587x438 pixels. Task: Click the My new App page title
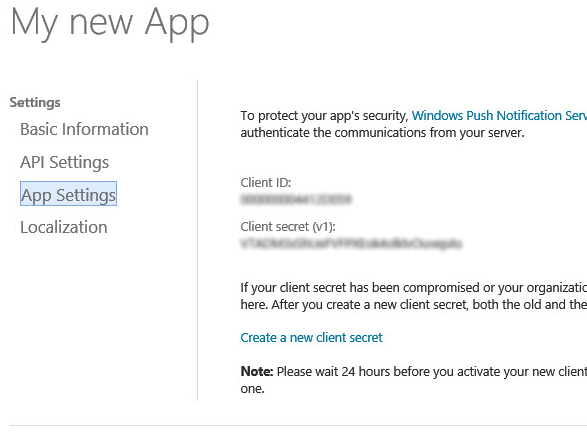point(110,23)
